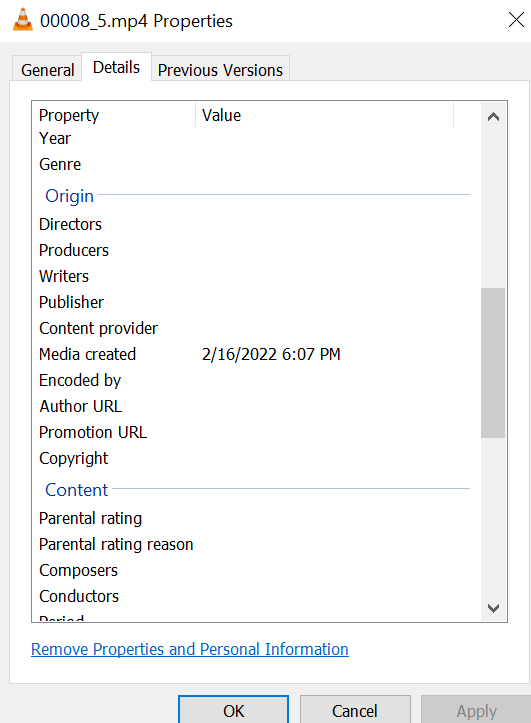Click the vertical scrollbar thumb
This screenshot has width=531, height=723.
pyautogui.click(x=493, y=362)
